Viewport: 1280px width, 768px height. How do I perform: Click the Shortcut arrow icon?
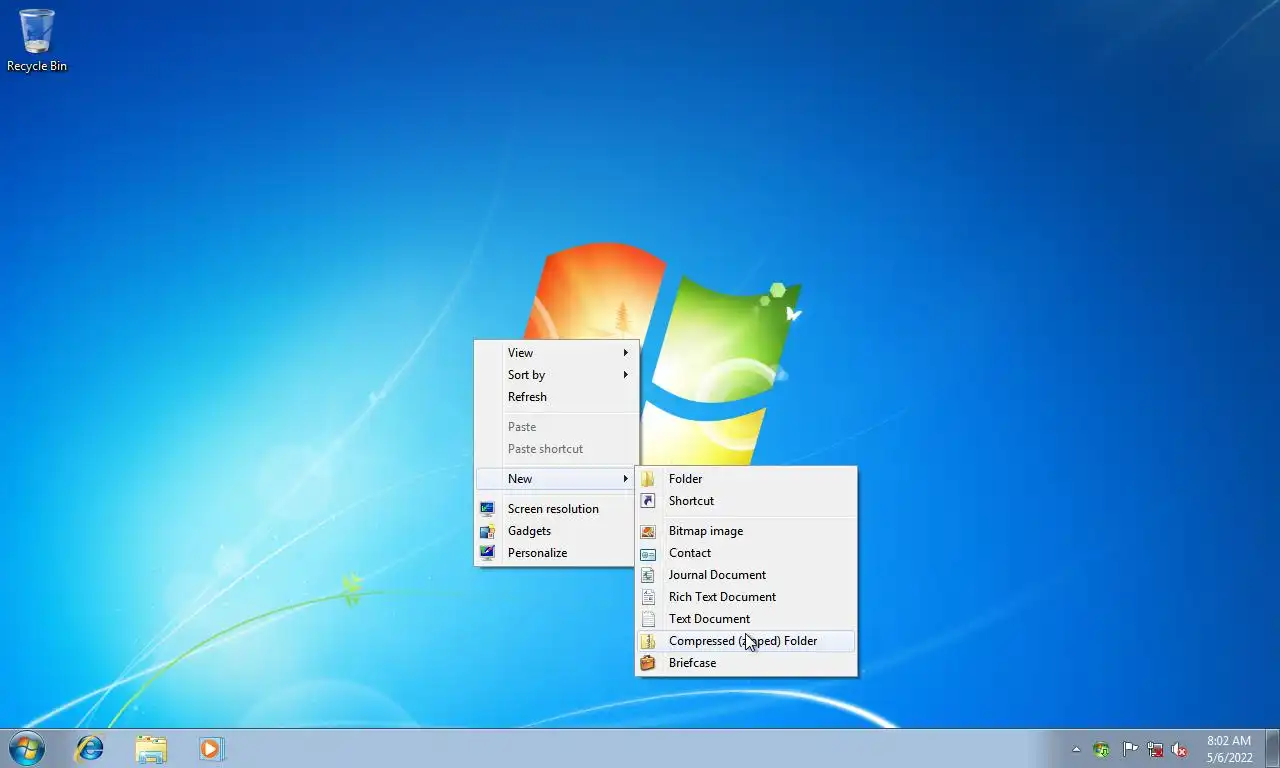pos(648,501)
